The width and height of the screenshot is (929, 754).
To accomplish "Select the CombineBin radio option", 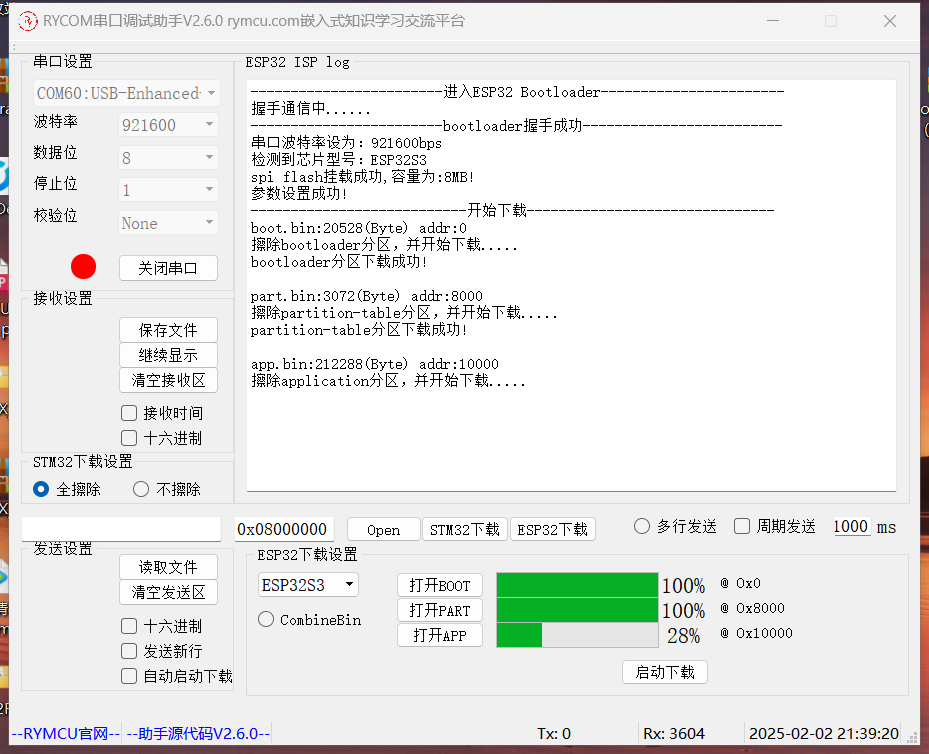I will [x=265, y=619].
